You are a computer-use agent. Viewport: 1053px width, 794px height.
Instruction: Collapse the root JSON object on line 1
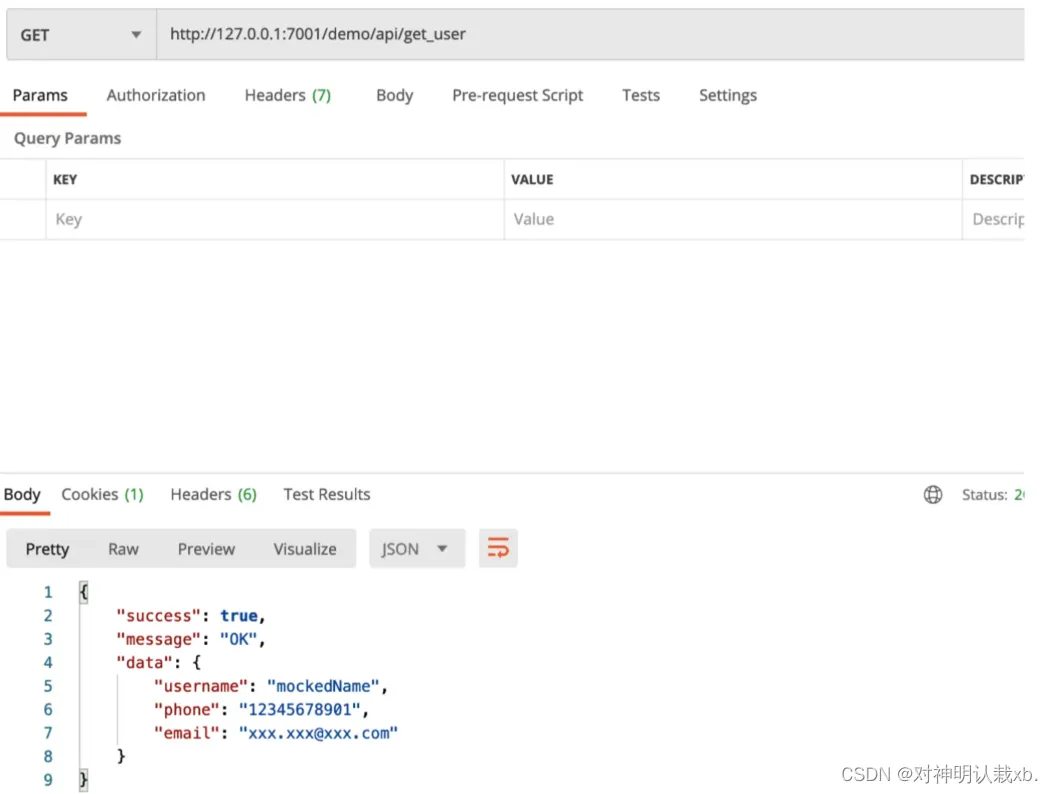tap(84, 592)
